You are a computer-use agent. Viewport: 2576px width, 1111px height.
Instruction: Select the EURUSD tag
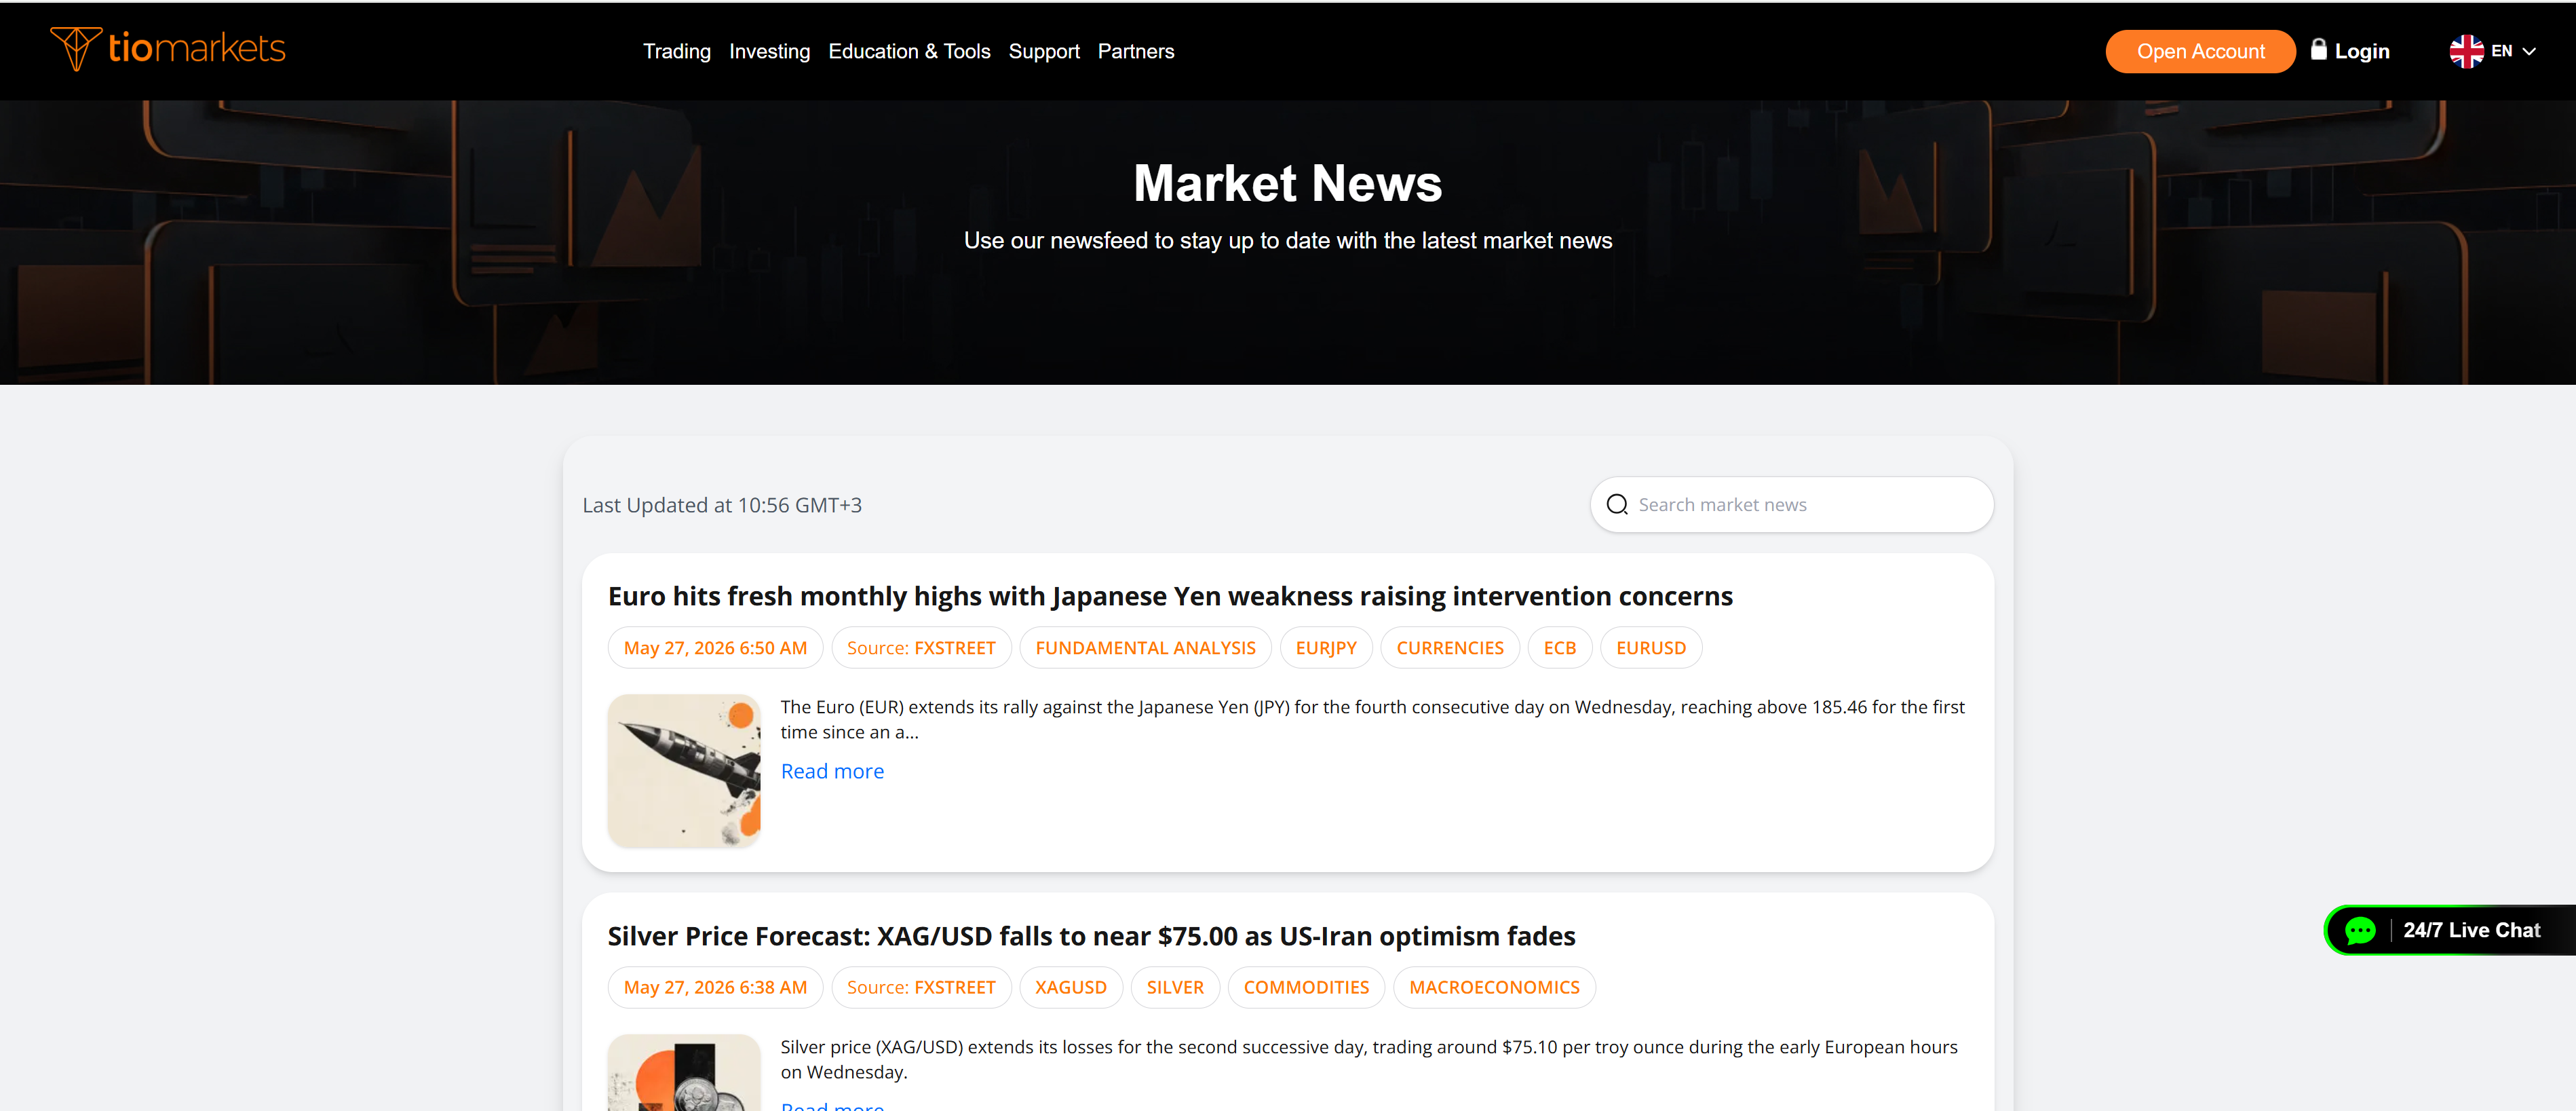pos(1650,648)
